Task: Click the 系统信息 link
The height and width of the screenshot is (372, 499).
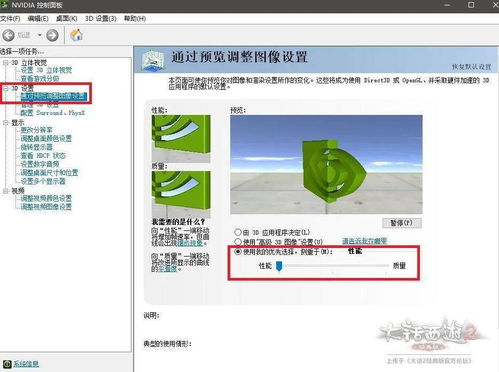Action: click(x=26, y=364)
